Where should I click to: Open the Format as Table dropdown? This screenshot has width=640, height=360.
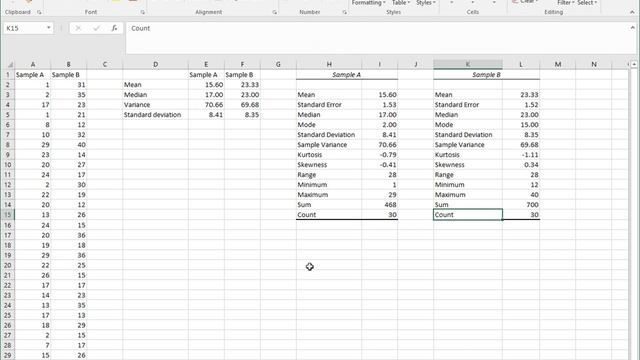401,3
